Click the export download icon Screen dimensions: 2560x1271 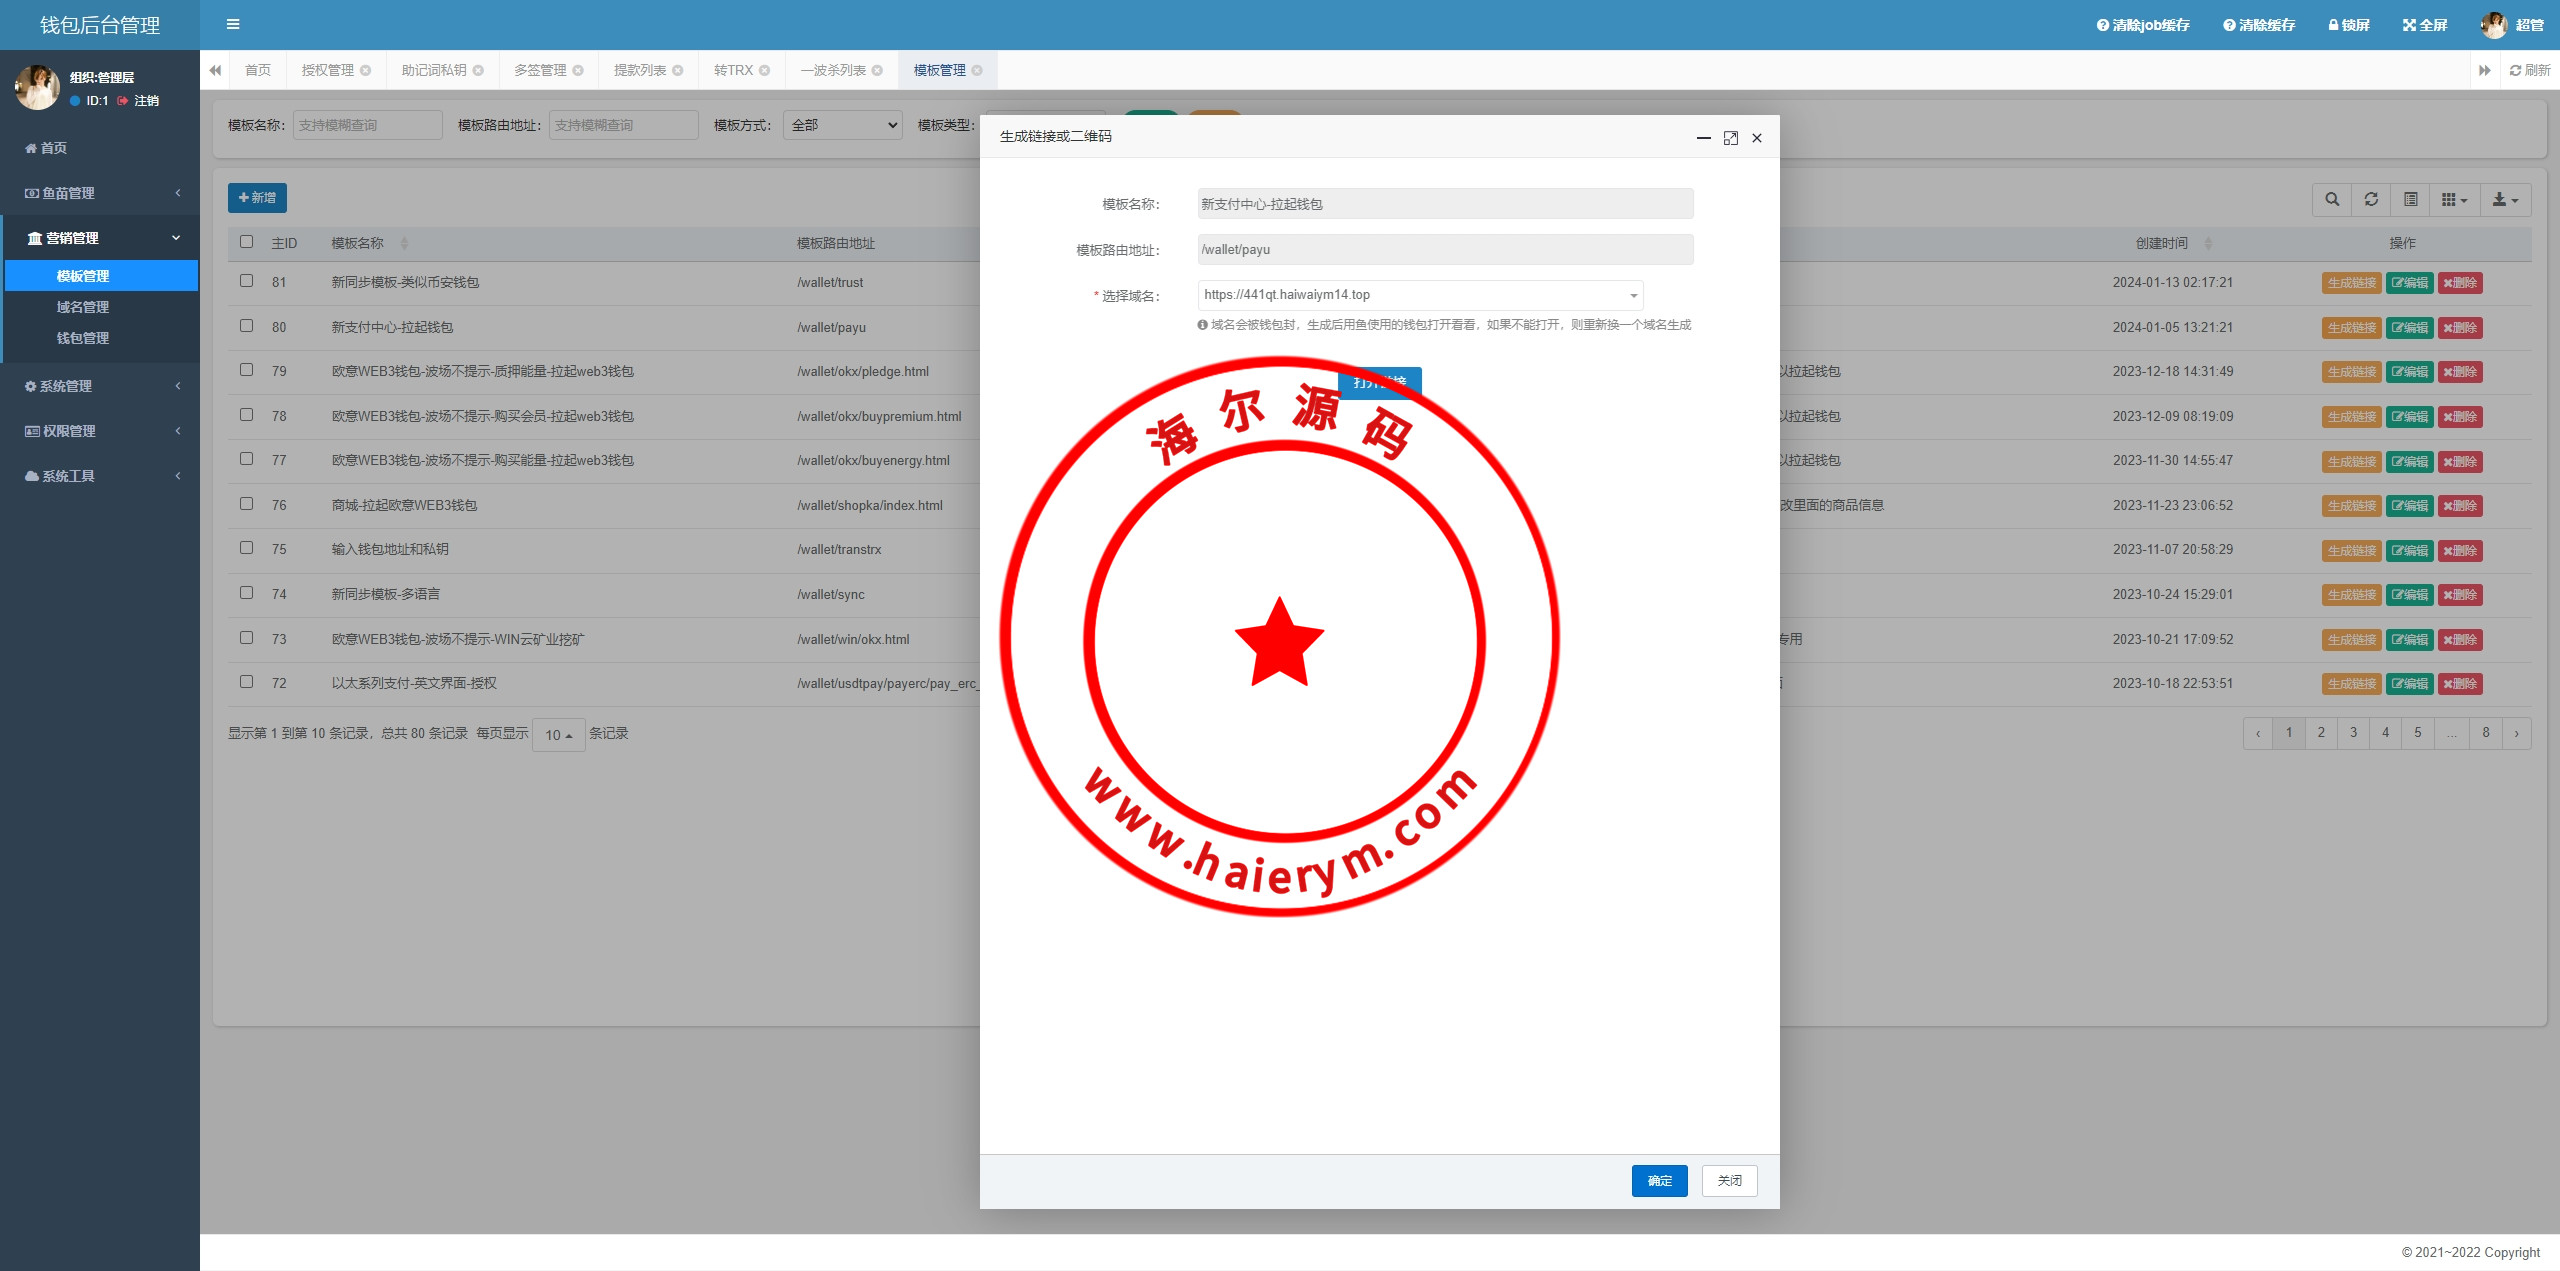pos(2505,199)
